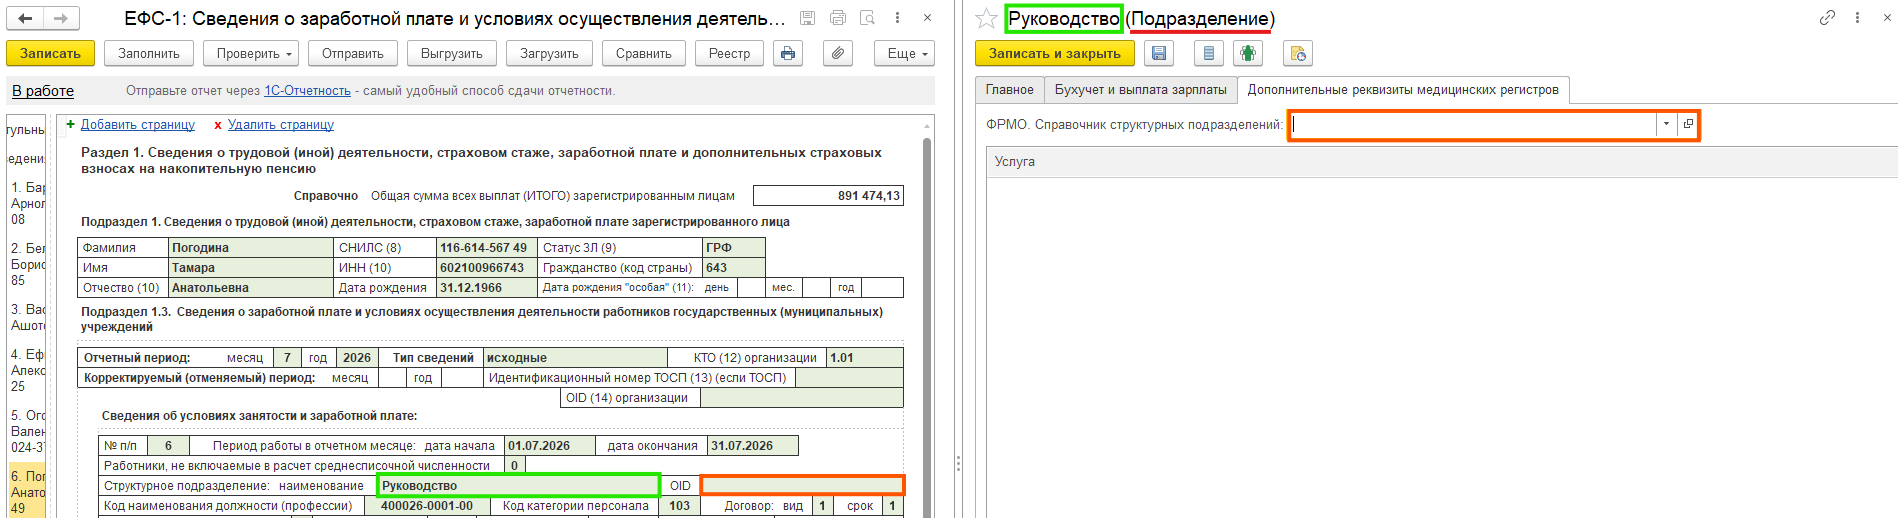Click the surname cell Погодина
The height and width of the screenshot is (518, 1898).
click(251, 247)
